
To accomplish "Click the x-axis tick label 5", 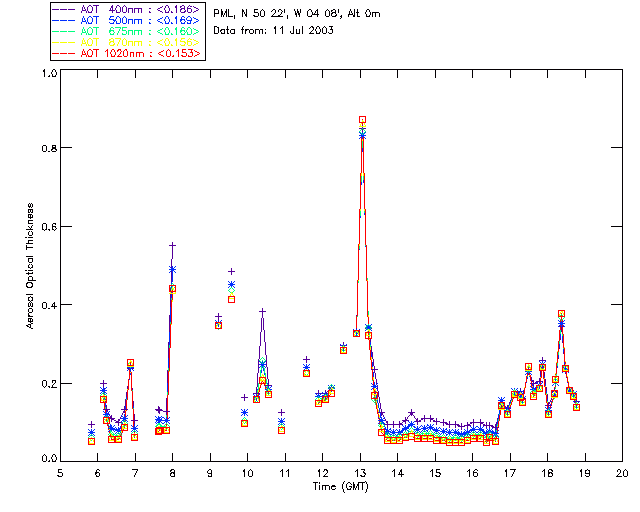I will pyautogui.click(x=60, y=473).
